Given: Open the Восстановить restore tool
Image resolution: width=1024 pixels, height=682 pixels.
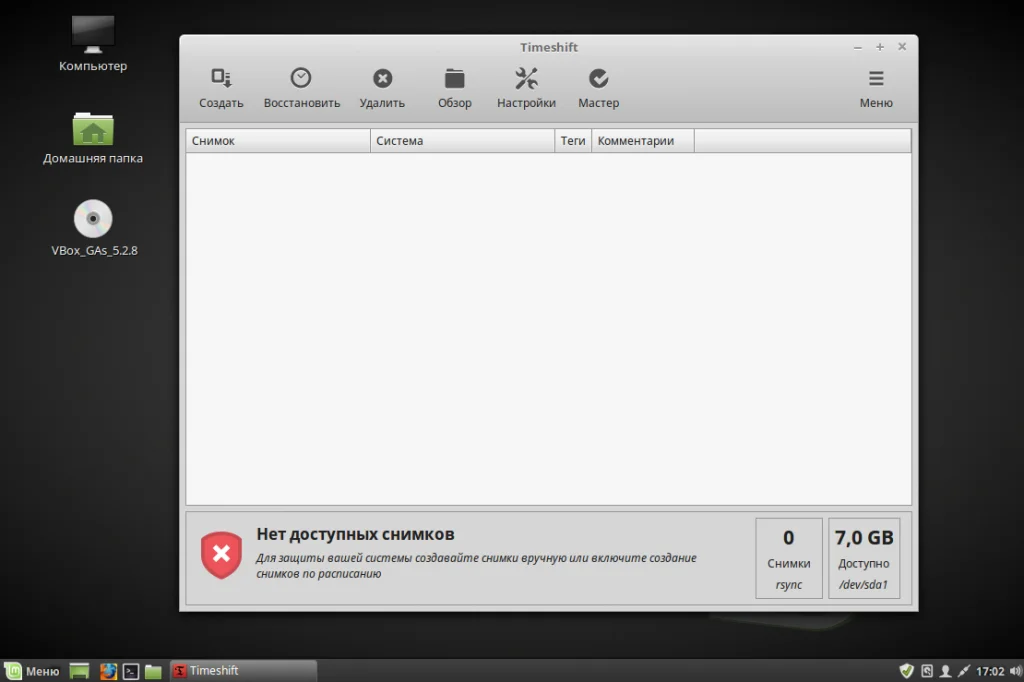Looking at the screenshot, I should tap(302, 88).
